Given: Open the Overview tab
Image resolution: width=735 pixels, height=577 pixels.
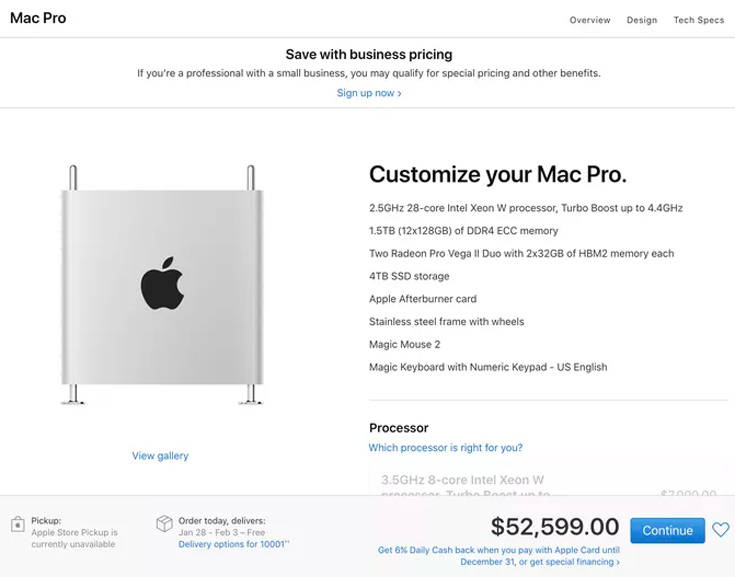Looking at the screenshot, I should pyautogui.click(x=590, y=20).
